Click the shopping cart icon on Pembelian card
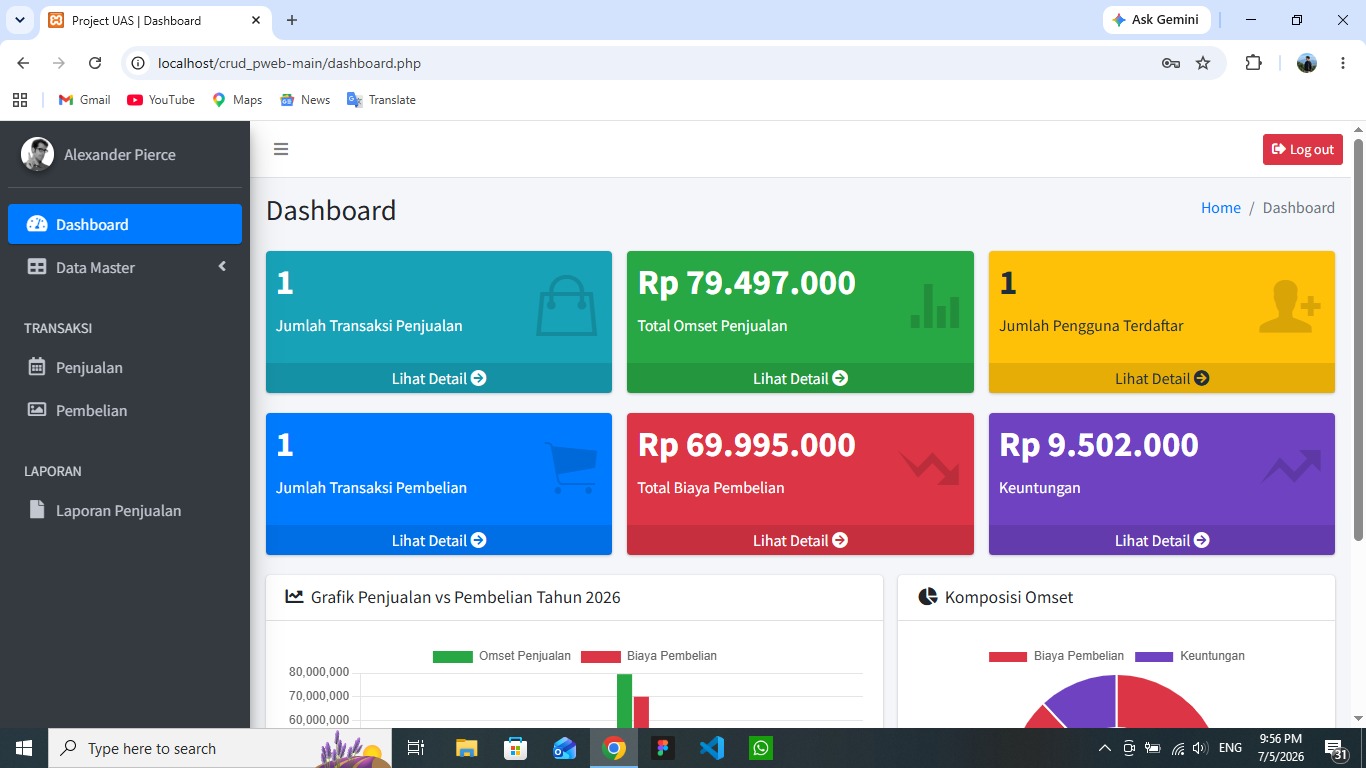The image size is (1366, 768). [x=571, y=468]
